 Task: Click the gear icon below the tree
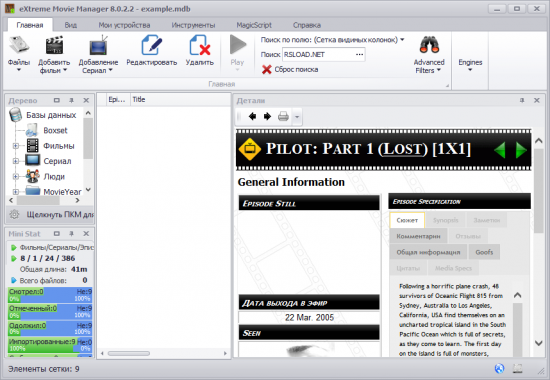click(x=14, y=214)
